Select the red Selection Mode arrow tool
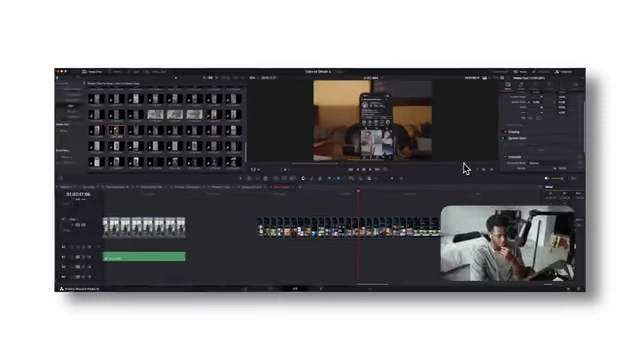This screenshot has height=360, width=640. point(240,178)
